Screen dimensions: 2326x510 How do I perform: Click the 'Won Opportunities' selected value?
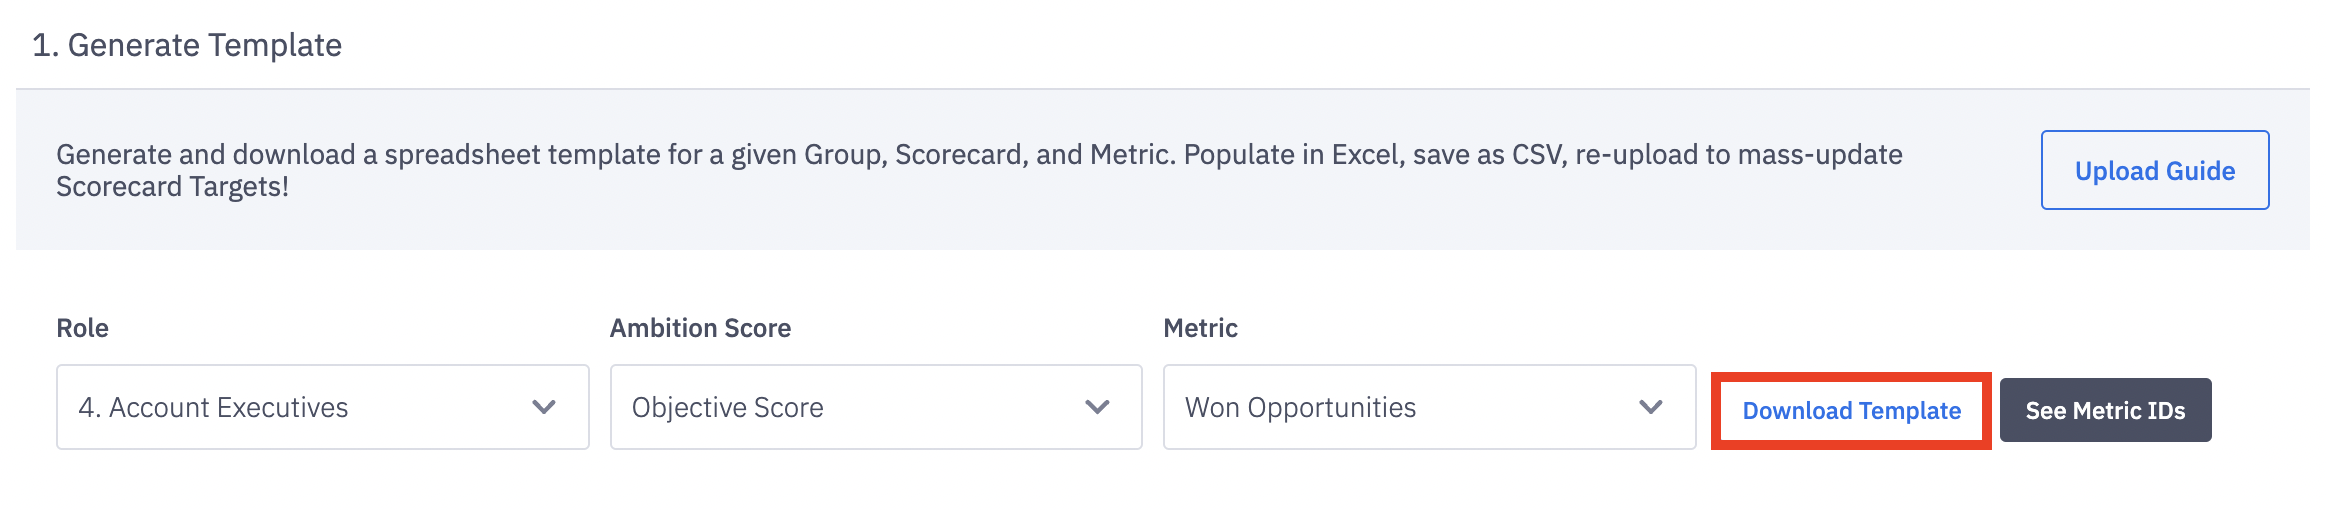pos(1300,408)
